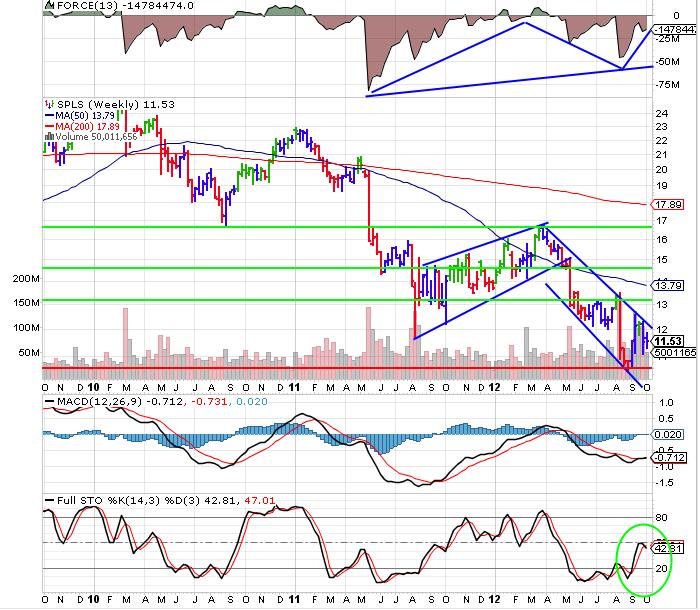The image size is (700, 610).
Task: Select the MA(50) 13.79 legend entry
Action: (86, 116)
